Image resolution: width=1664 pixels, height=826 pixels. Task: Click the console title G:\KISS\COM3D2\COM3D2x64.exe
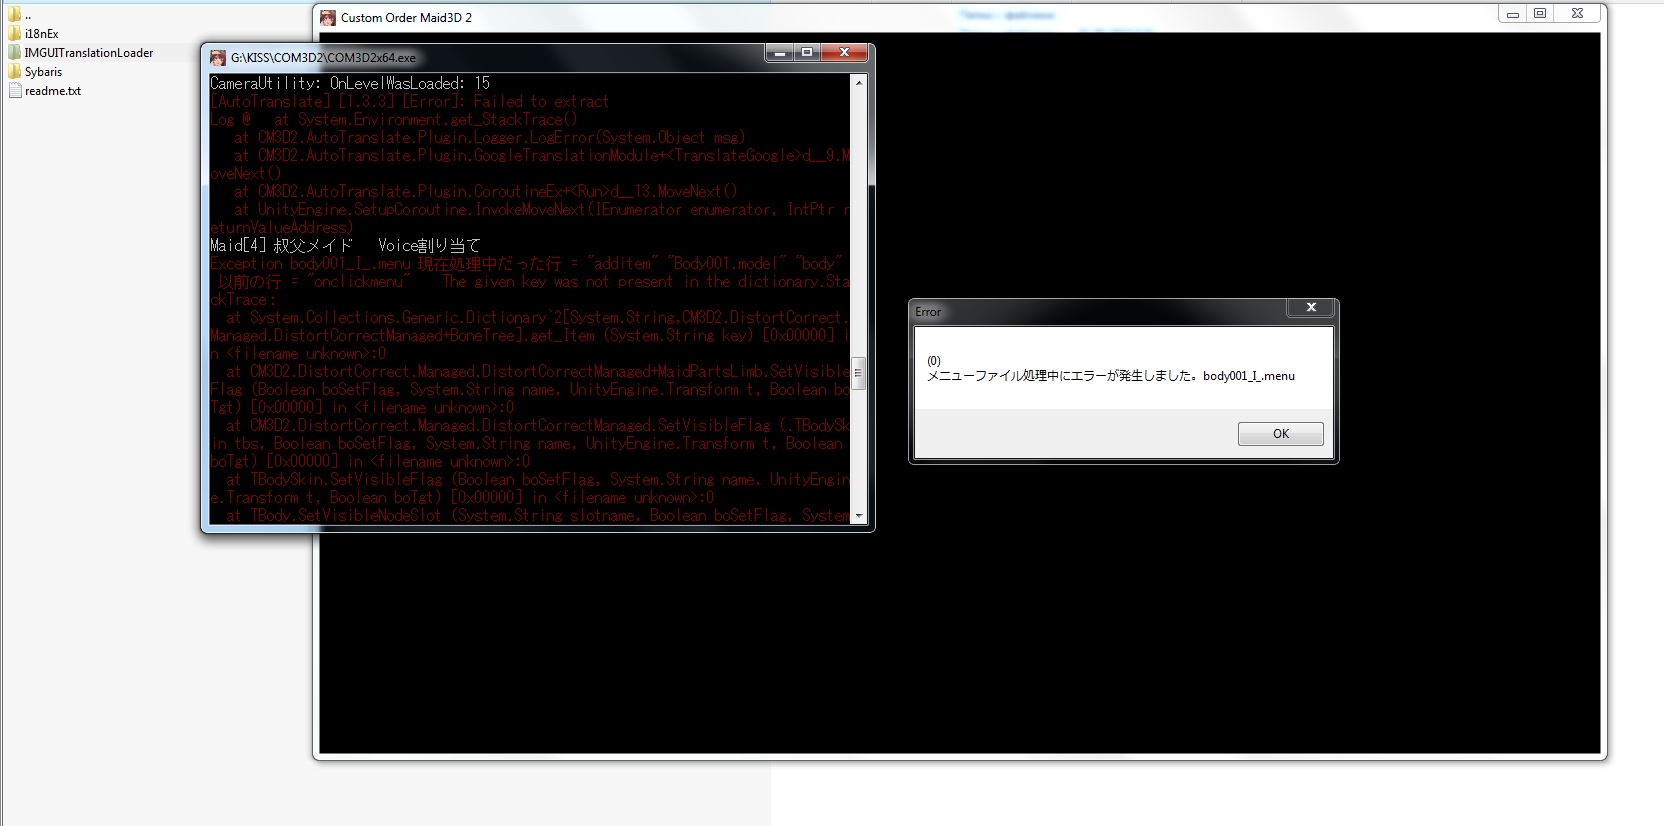(x=323, y=58)
